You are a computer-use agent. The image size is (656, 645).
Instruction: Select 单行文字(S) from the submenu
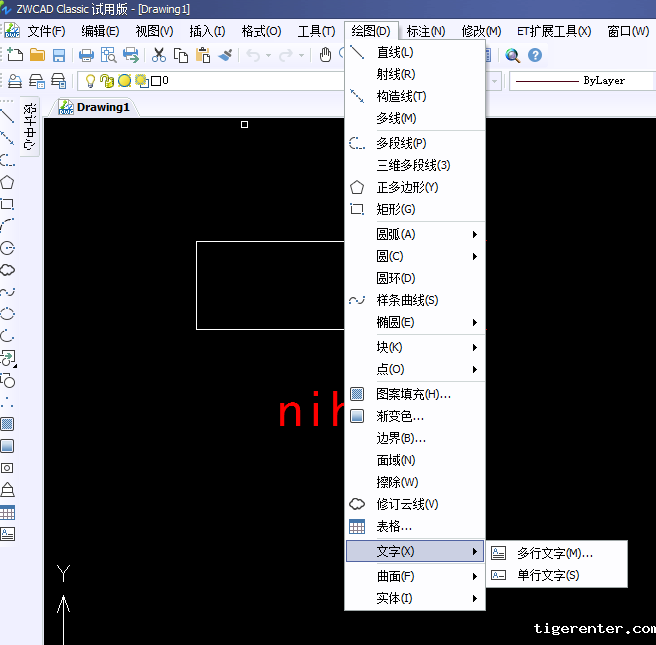(x=547, y=575)
